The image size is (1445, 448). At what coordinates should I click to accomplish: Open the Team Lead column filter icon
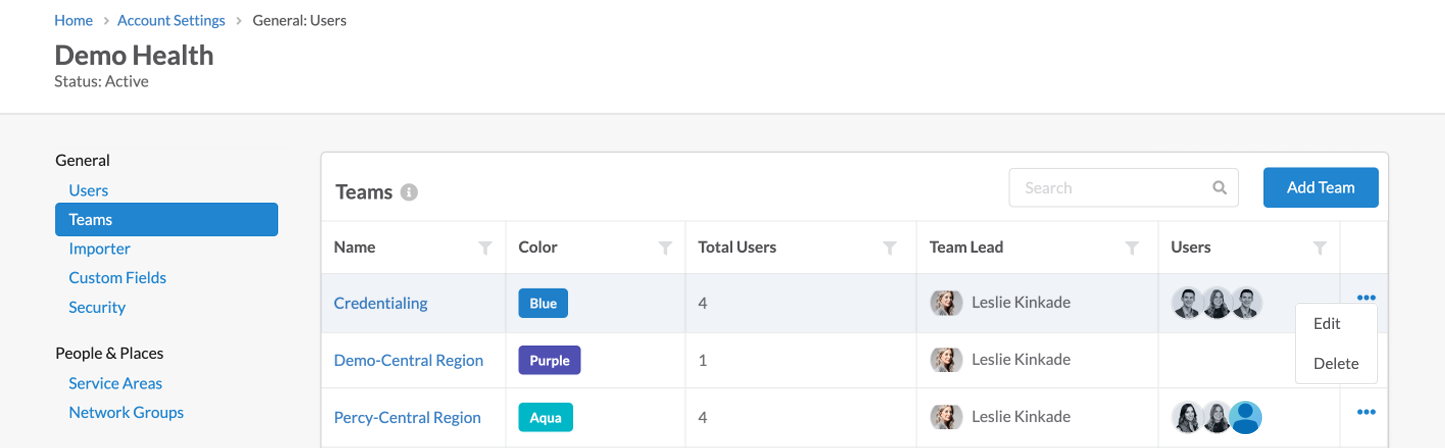tap(1132, 247)
